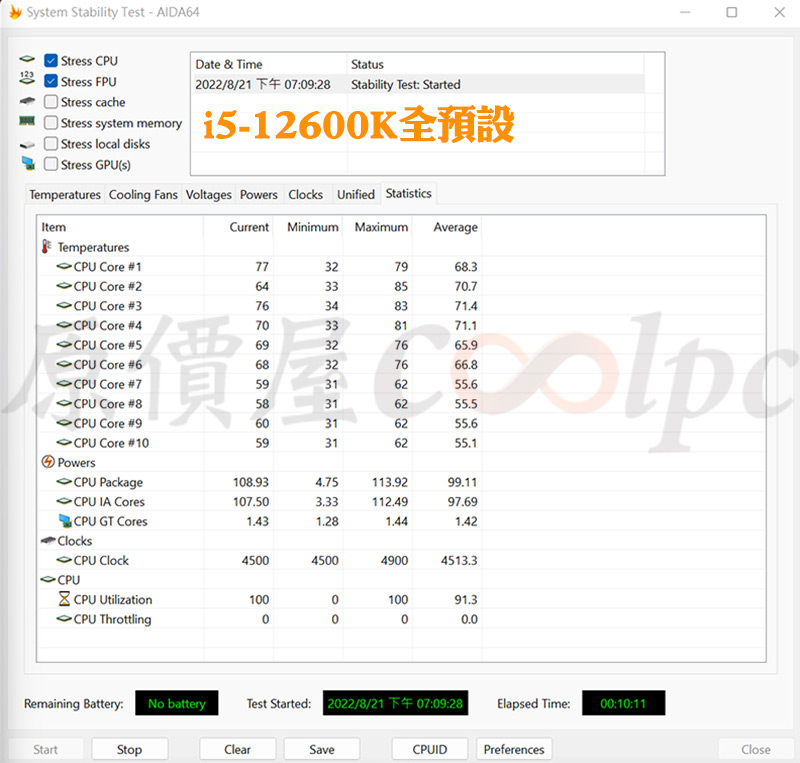
Task: Click the Maximum column header
Action: click(378, 227)
